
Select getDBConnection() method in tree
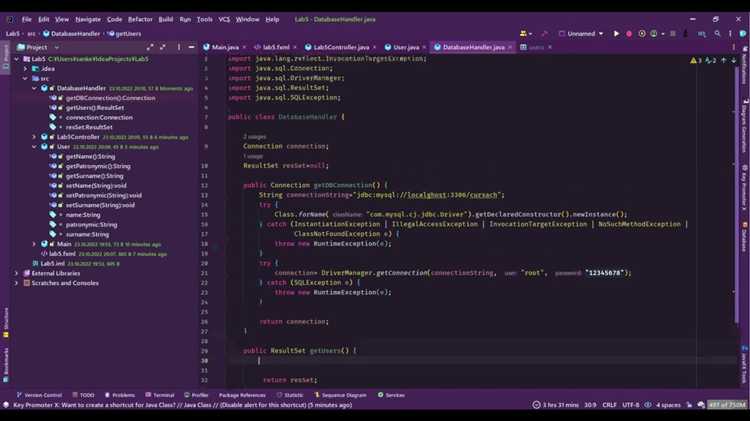110,98
